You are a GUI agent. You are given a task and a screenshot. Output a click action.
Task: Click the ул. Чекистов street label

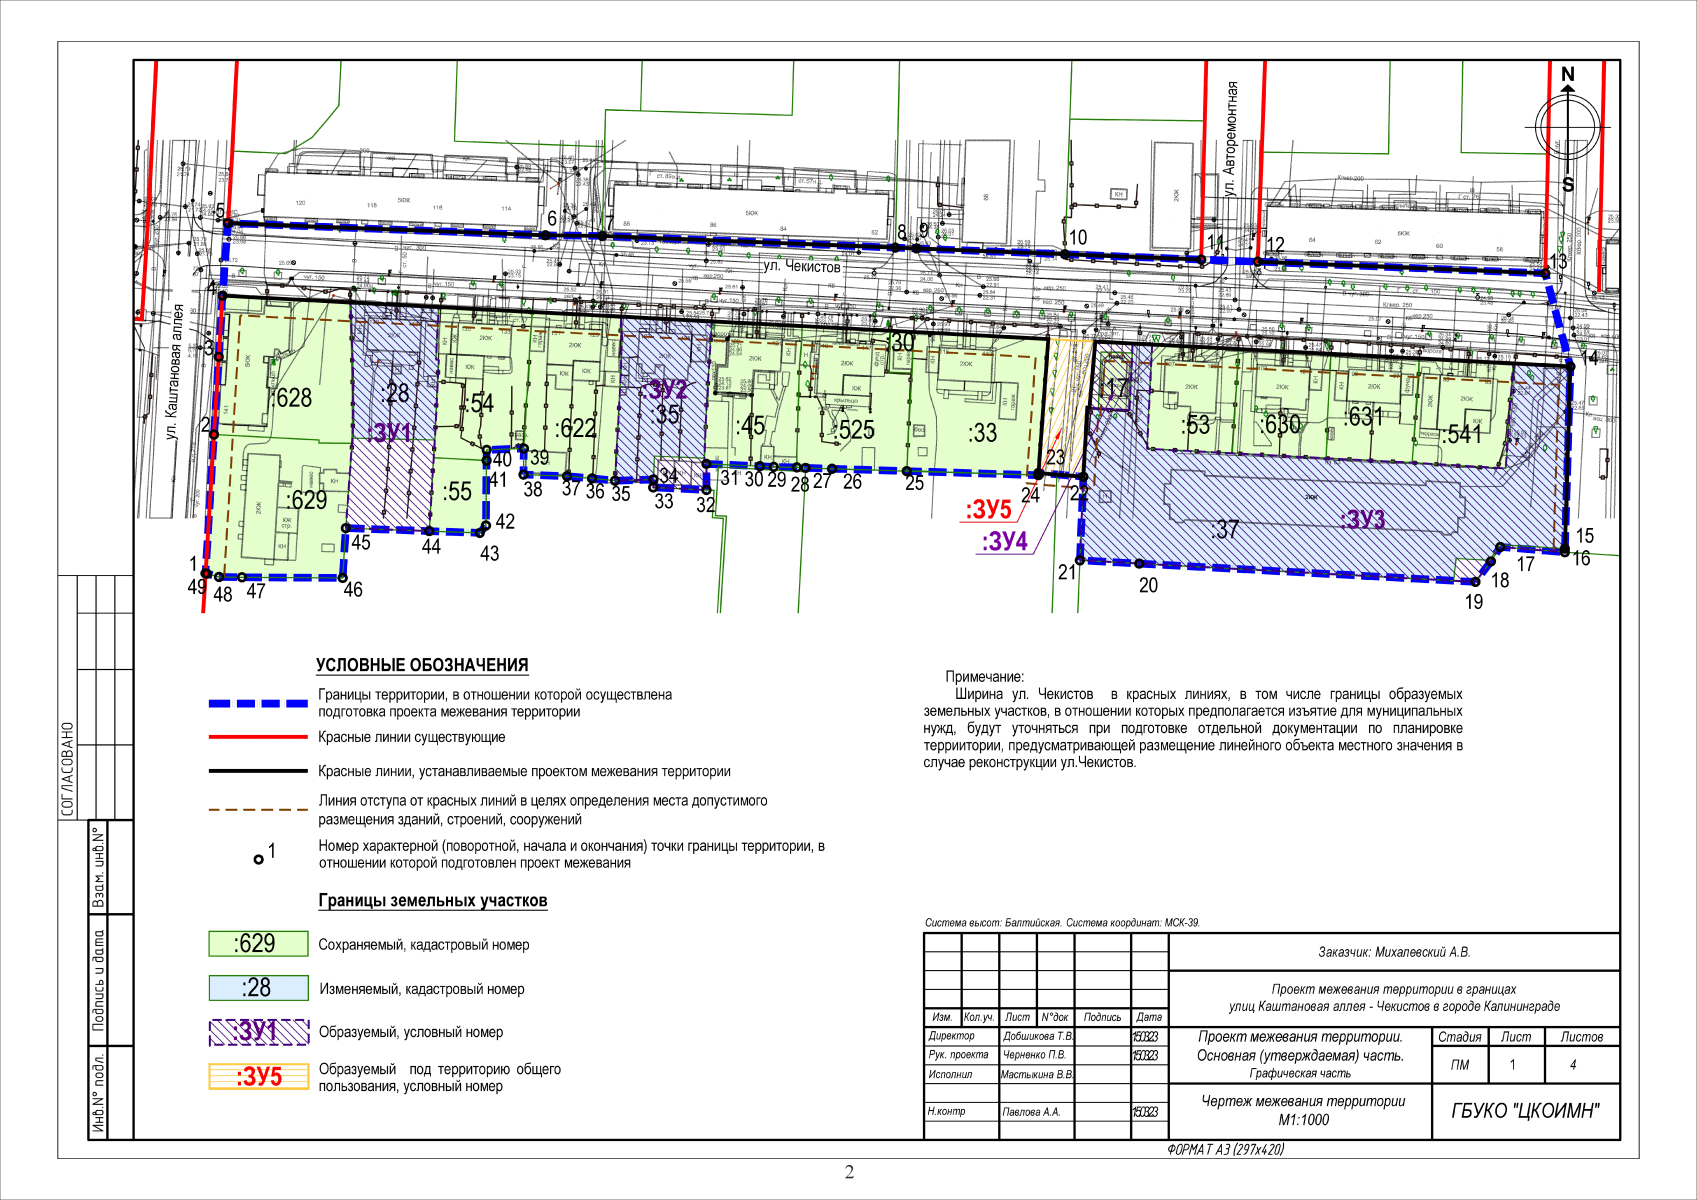(801, 267)
